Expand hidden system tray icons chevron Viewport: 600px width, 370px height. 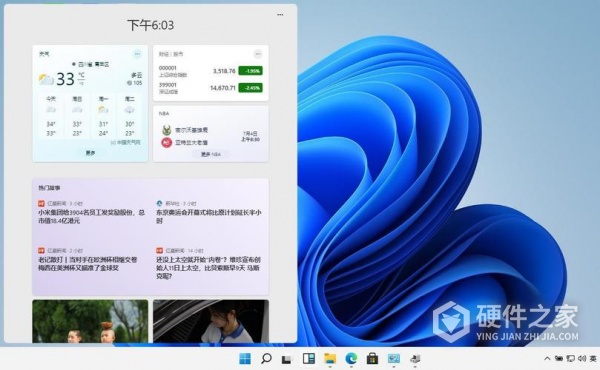(547, 359)
